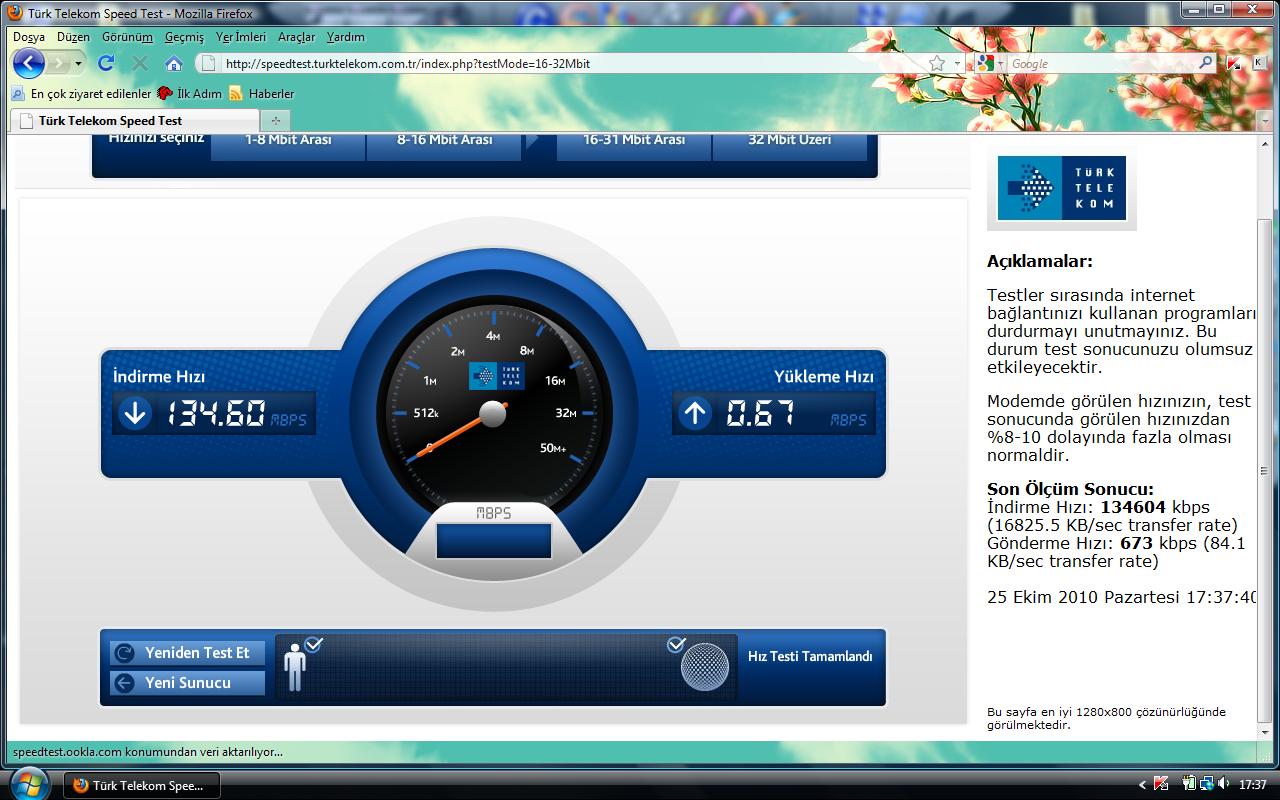Viewport: 1280px width, 800px height.
Task: Click the Back navigation arrow in Firefox
Action: click(29, 63)
